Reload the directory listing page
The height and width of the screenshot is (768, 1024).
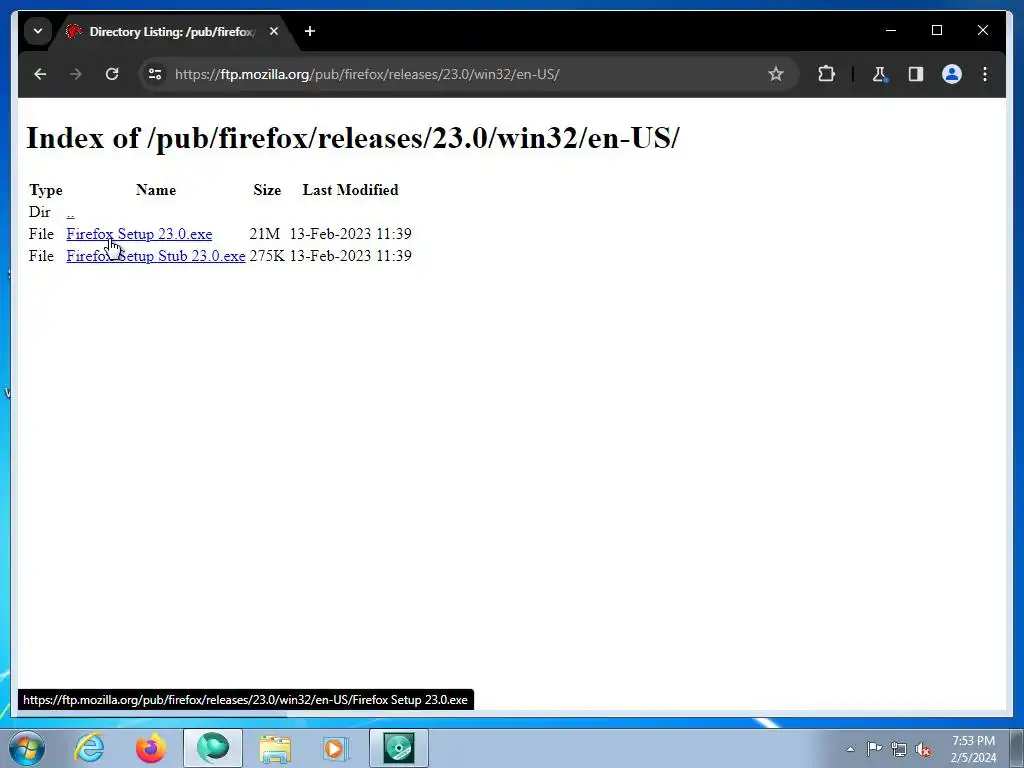112,74
